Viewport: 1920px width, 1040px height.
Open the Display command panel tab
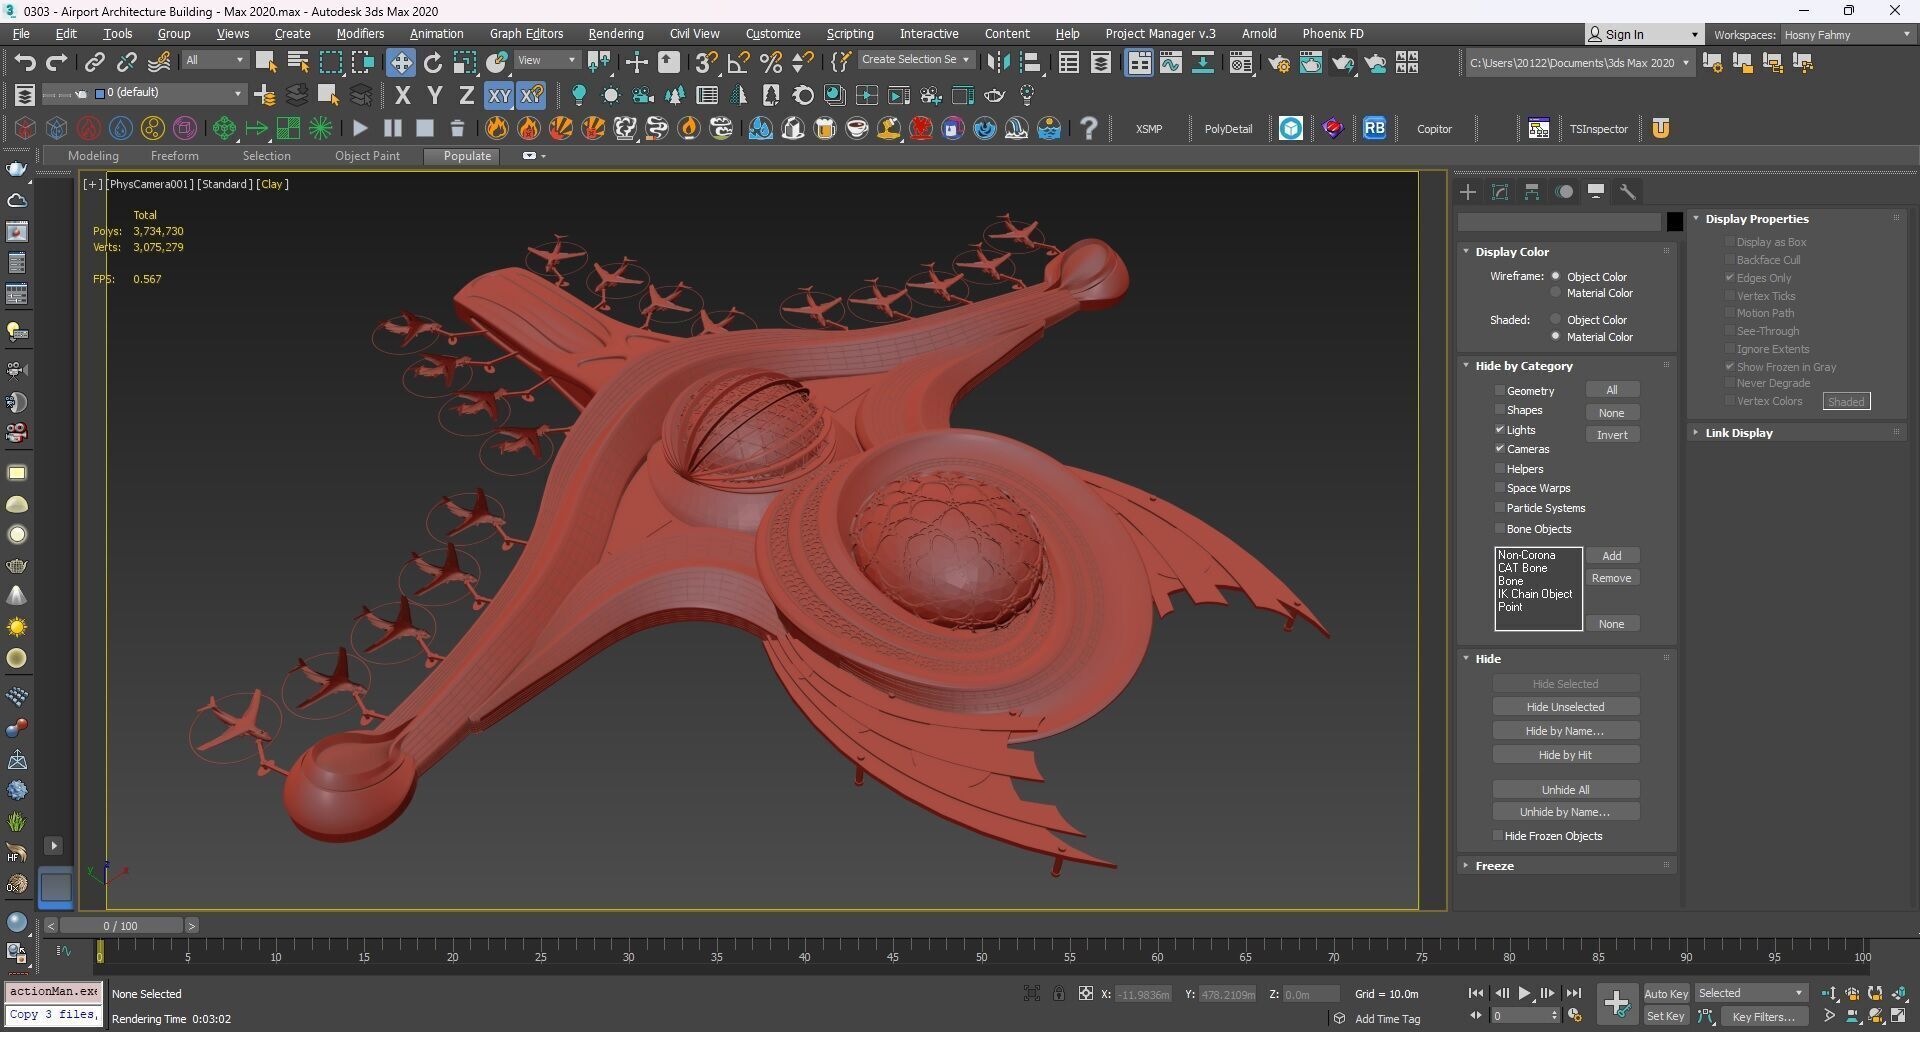1596,192
